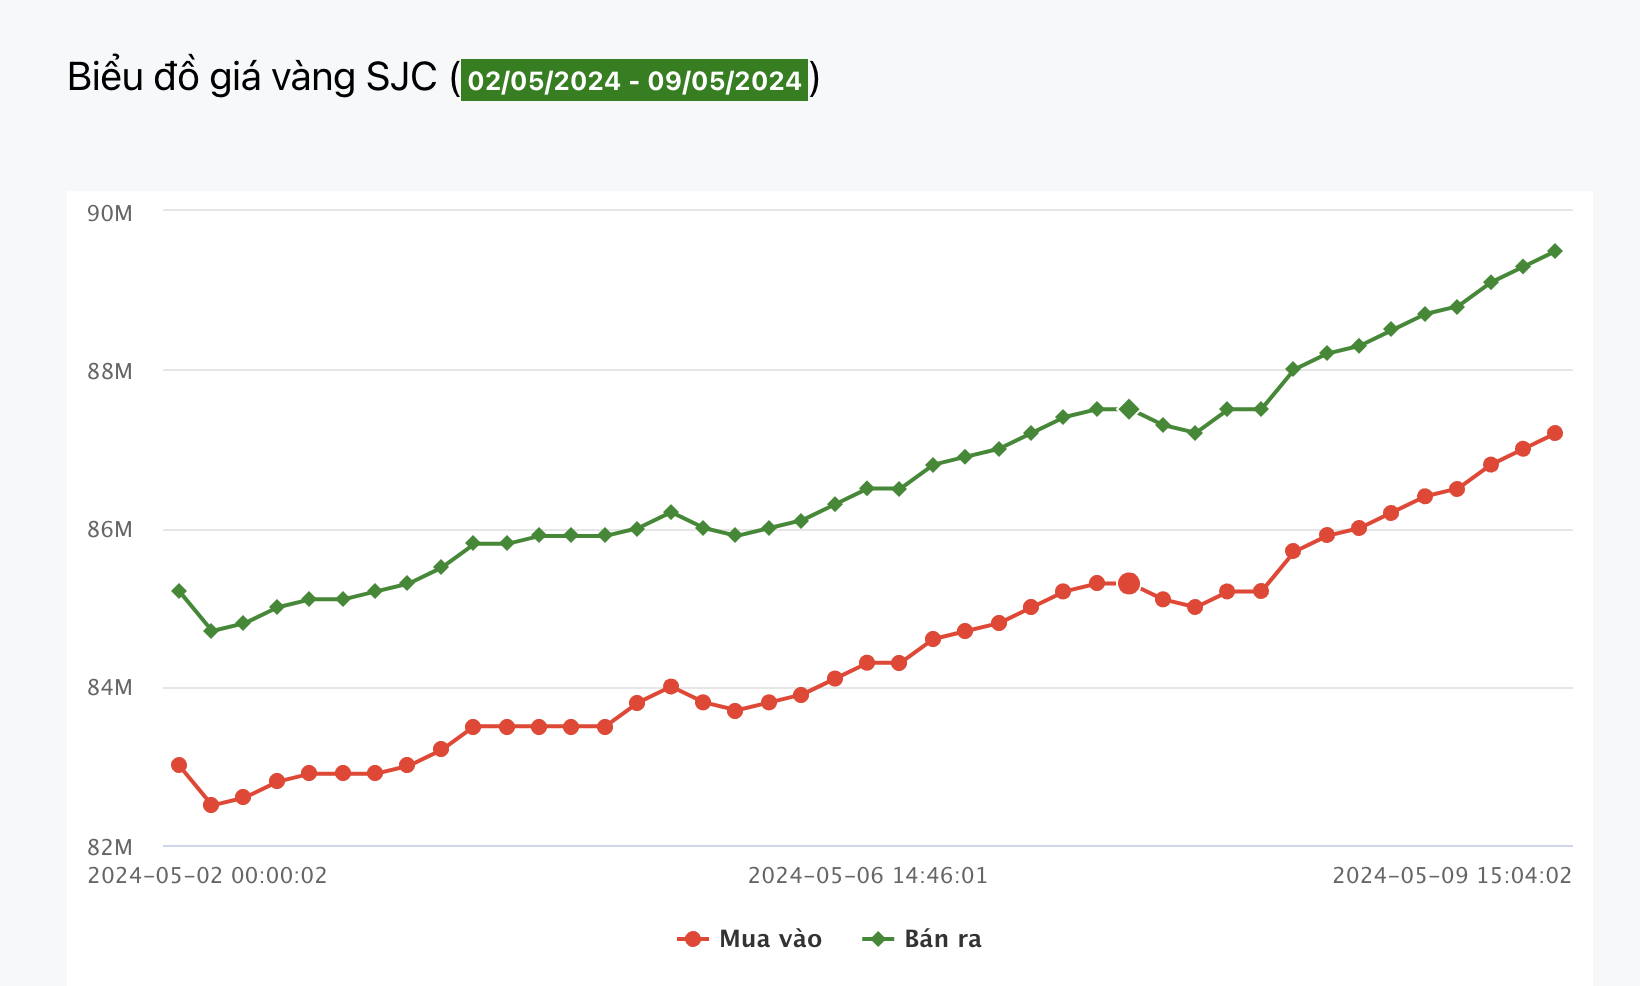Click the 90M y-axis label
1640x986 pixels.
point(110,213)
